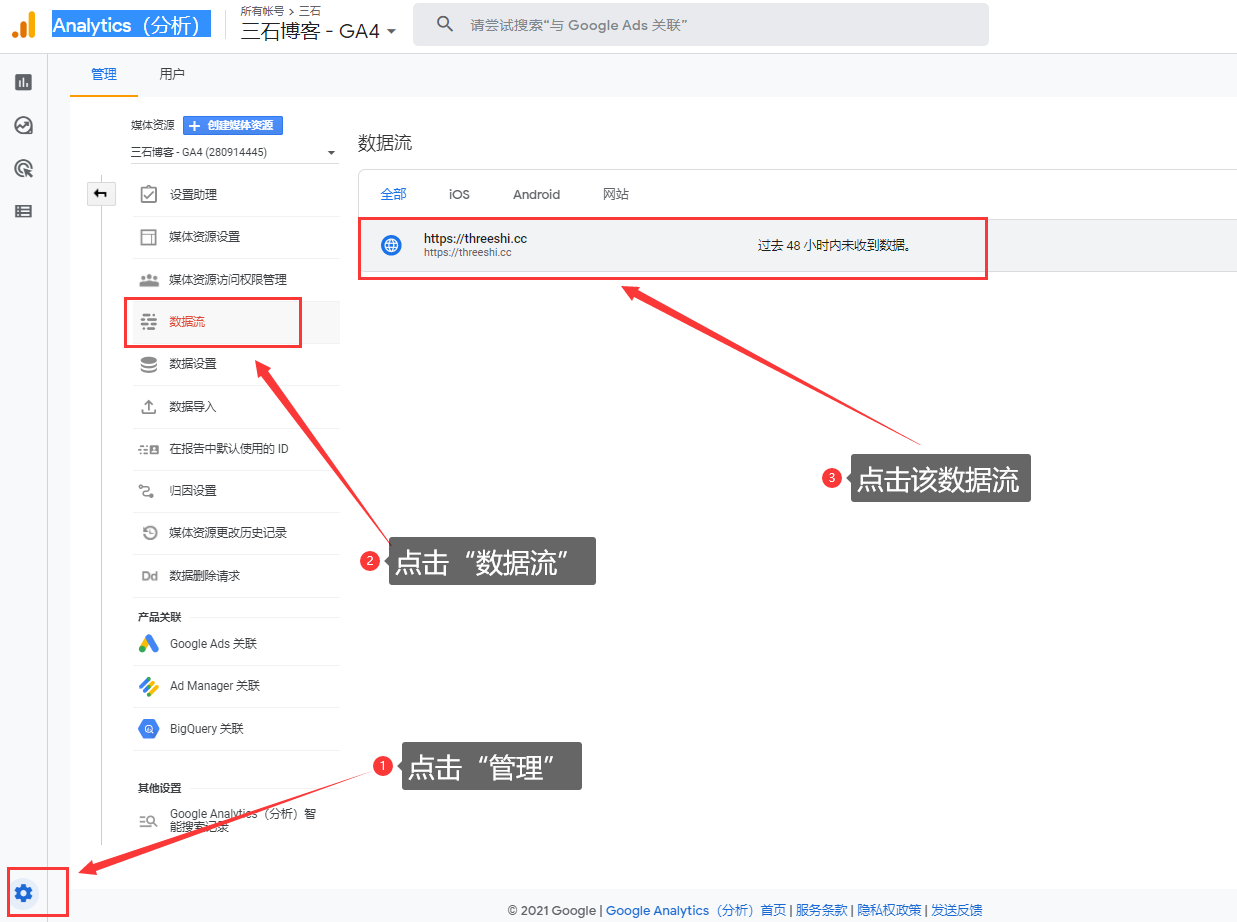Click the Dd 数据删除请求 icon
Viewport: 1237px width, 922px height.
tap(149, 576)
